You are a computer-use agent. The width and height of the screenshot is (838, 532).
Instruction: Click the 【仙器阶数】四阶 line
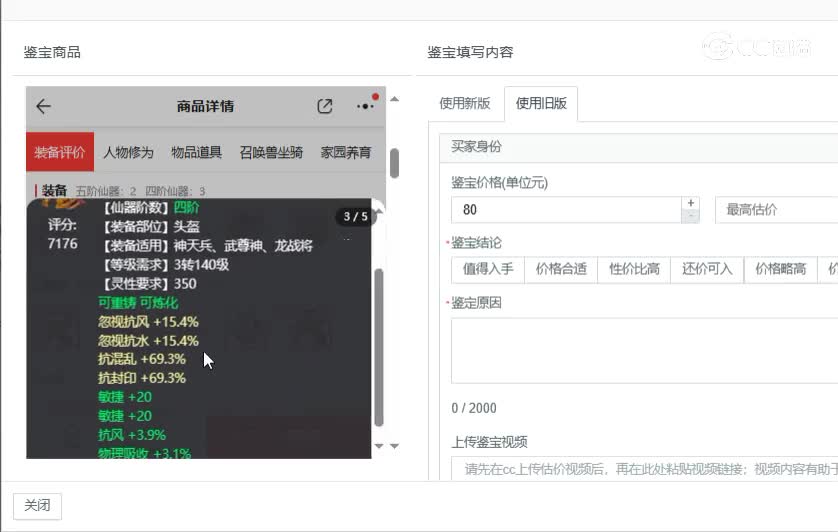click(150, 207)
